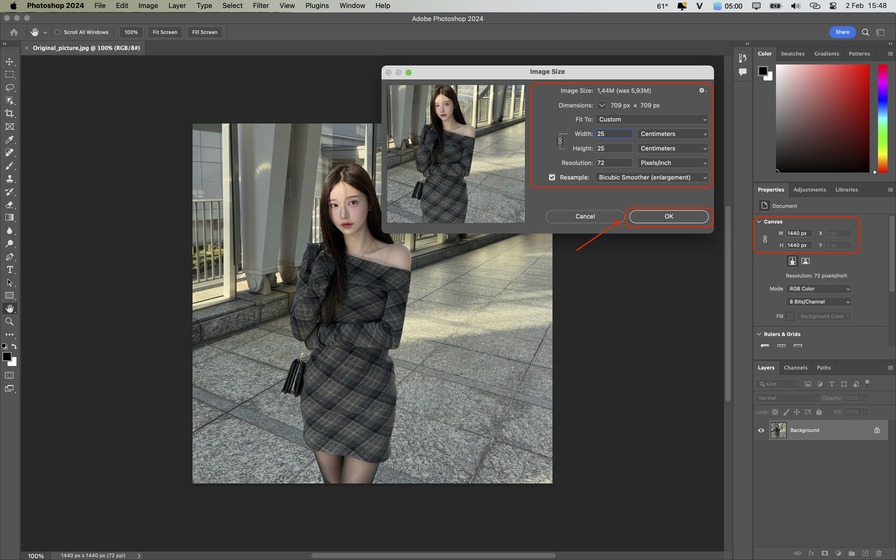Select the Path Selection tool

click(x=10, y=283)
